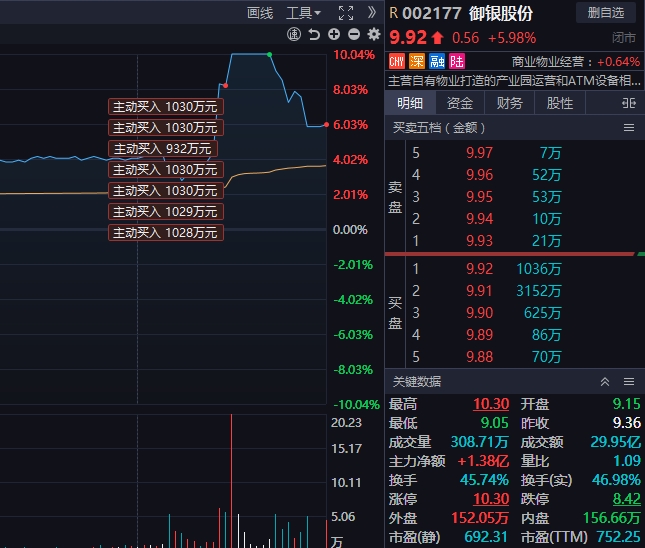Image resolution: width=645 pixels, height=548 pixels.
Task: Click the 跌停 price 8.42
Action: tap(626, 499)
